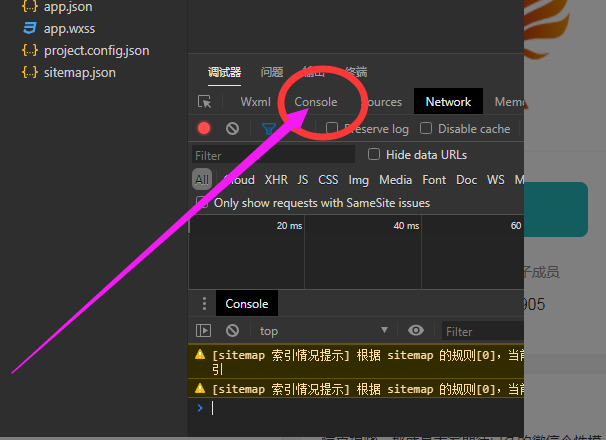Switch to the 问题 tab
Screen dimensions: 606x440
tap(272, 72)
